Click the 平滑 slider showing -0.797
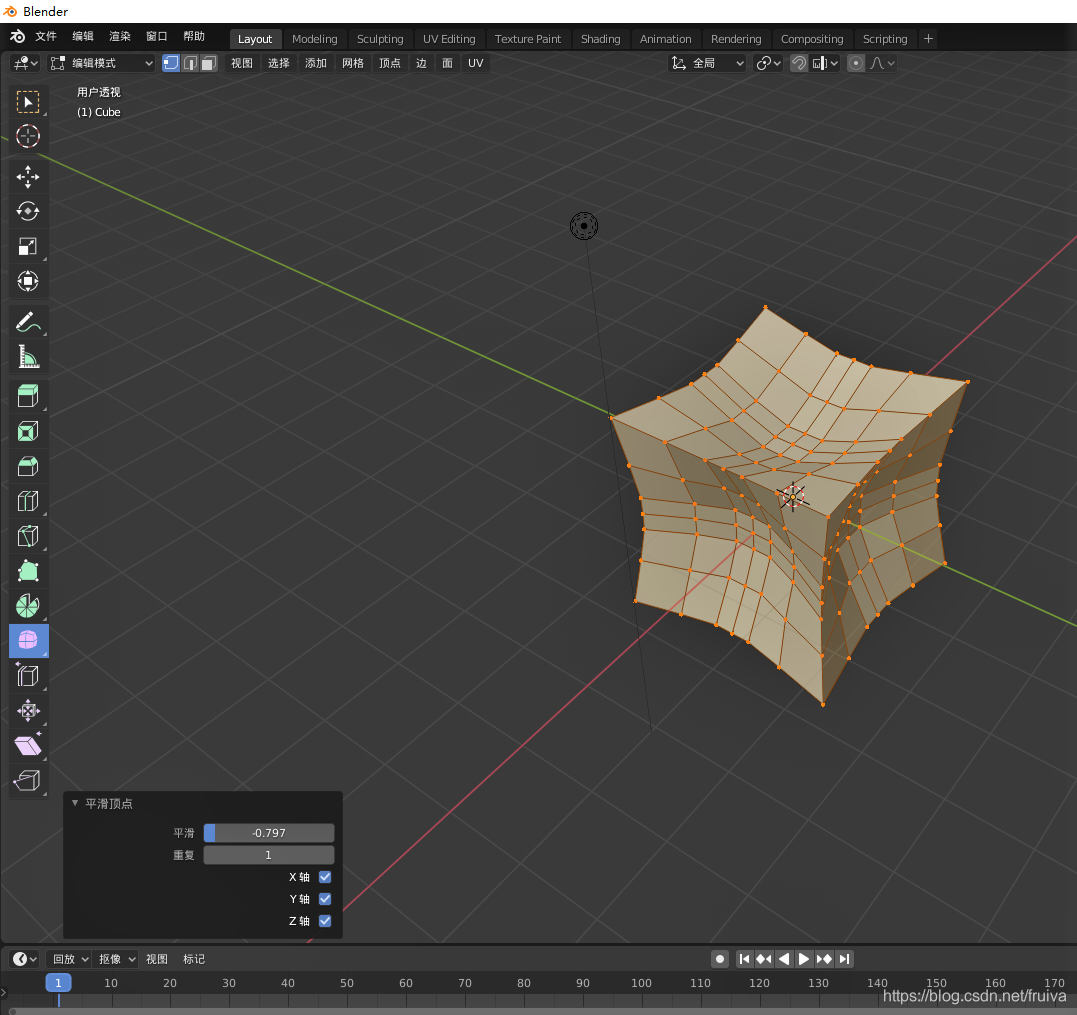 (269, 833)
